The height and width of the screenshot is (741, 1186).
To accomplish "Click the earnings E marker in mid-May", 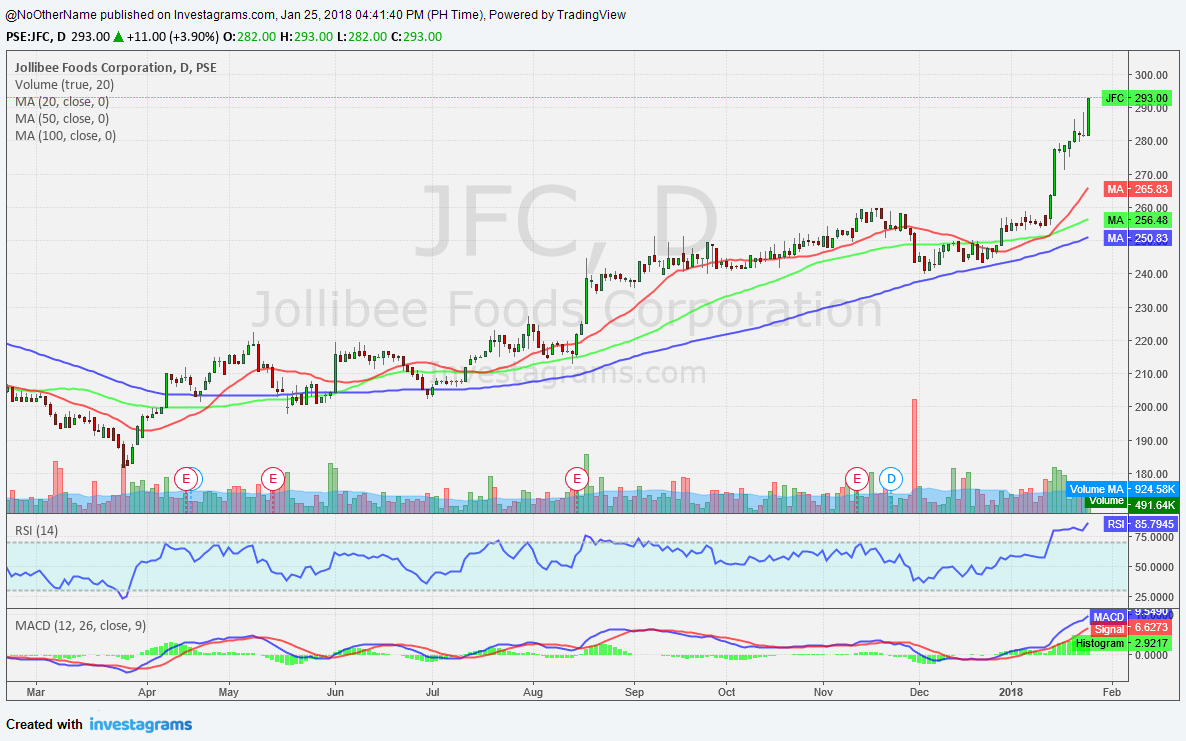I will (x=272, y=479).
